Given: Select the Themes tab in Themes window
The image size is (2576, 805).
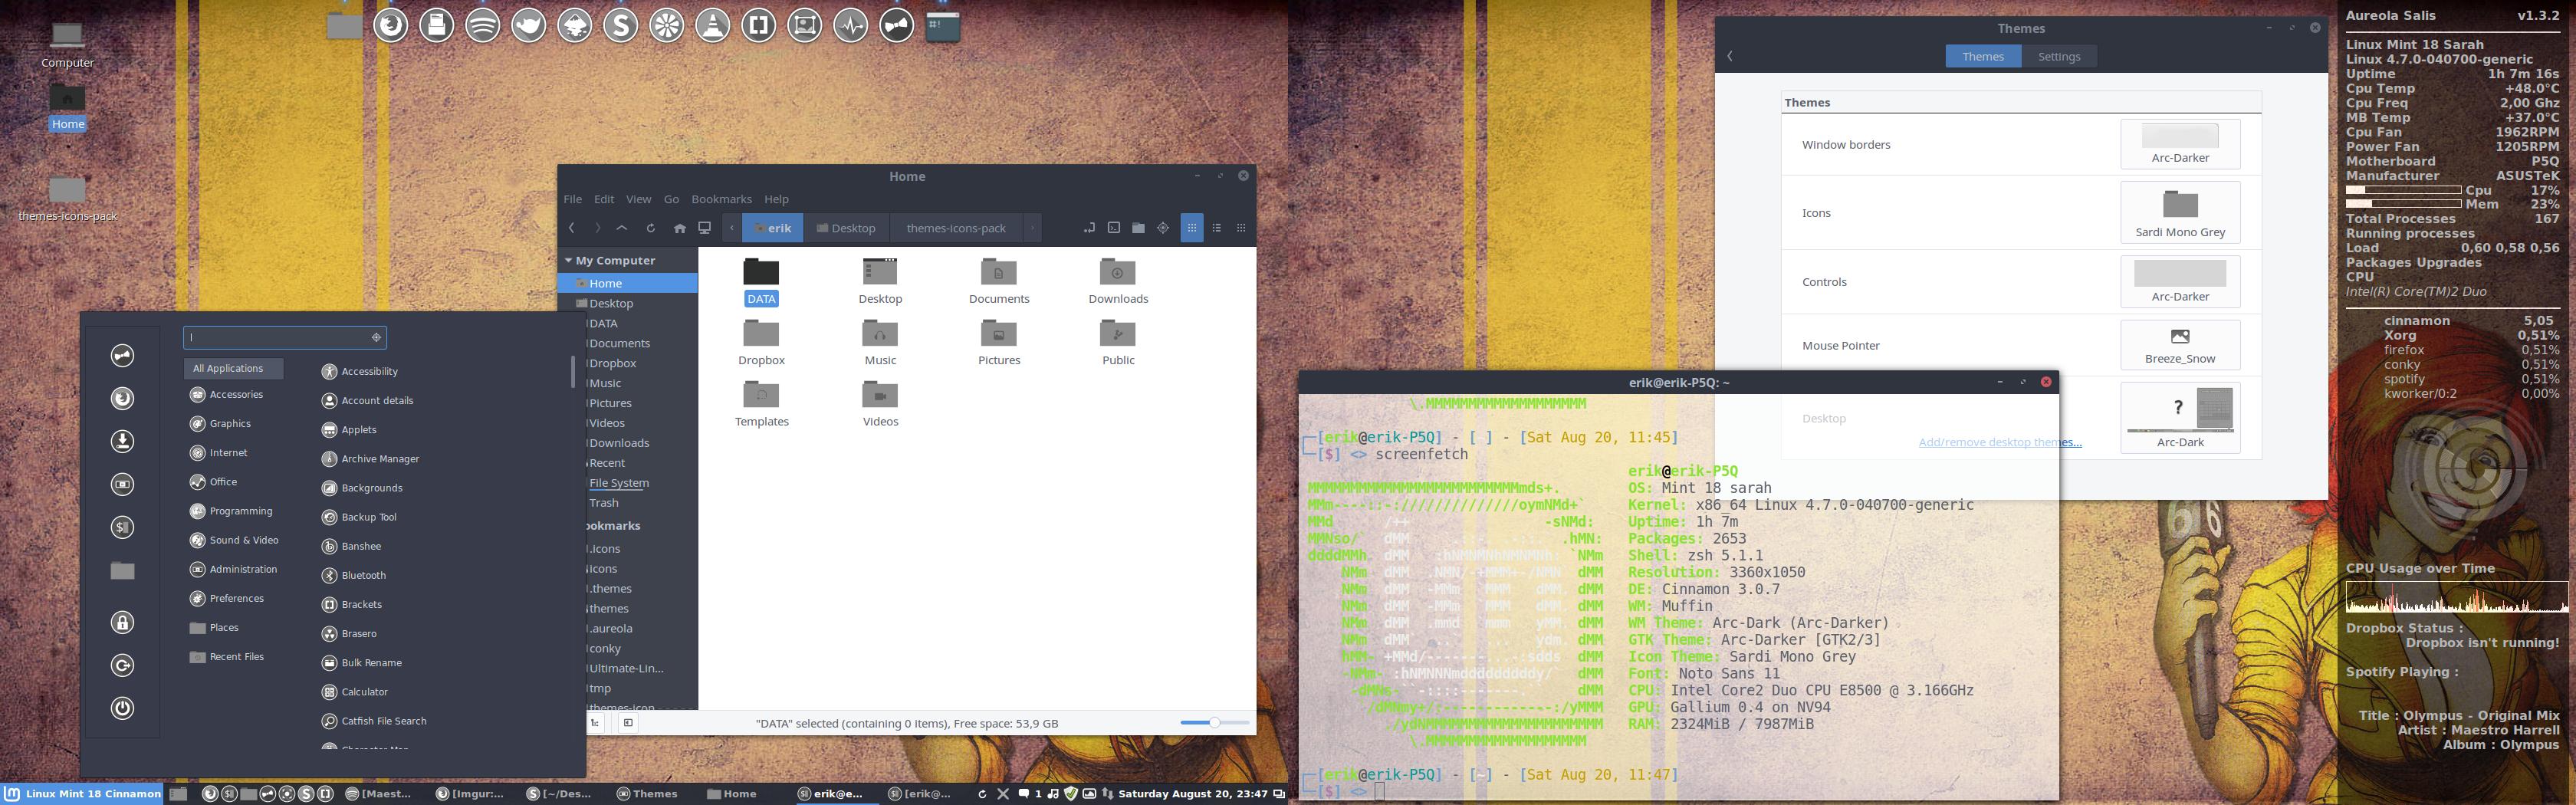Looking at the screenshot, I should pos(1983,56).
